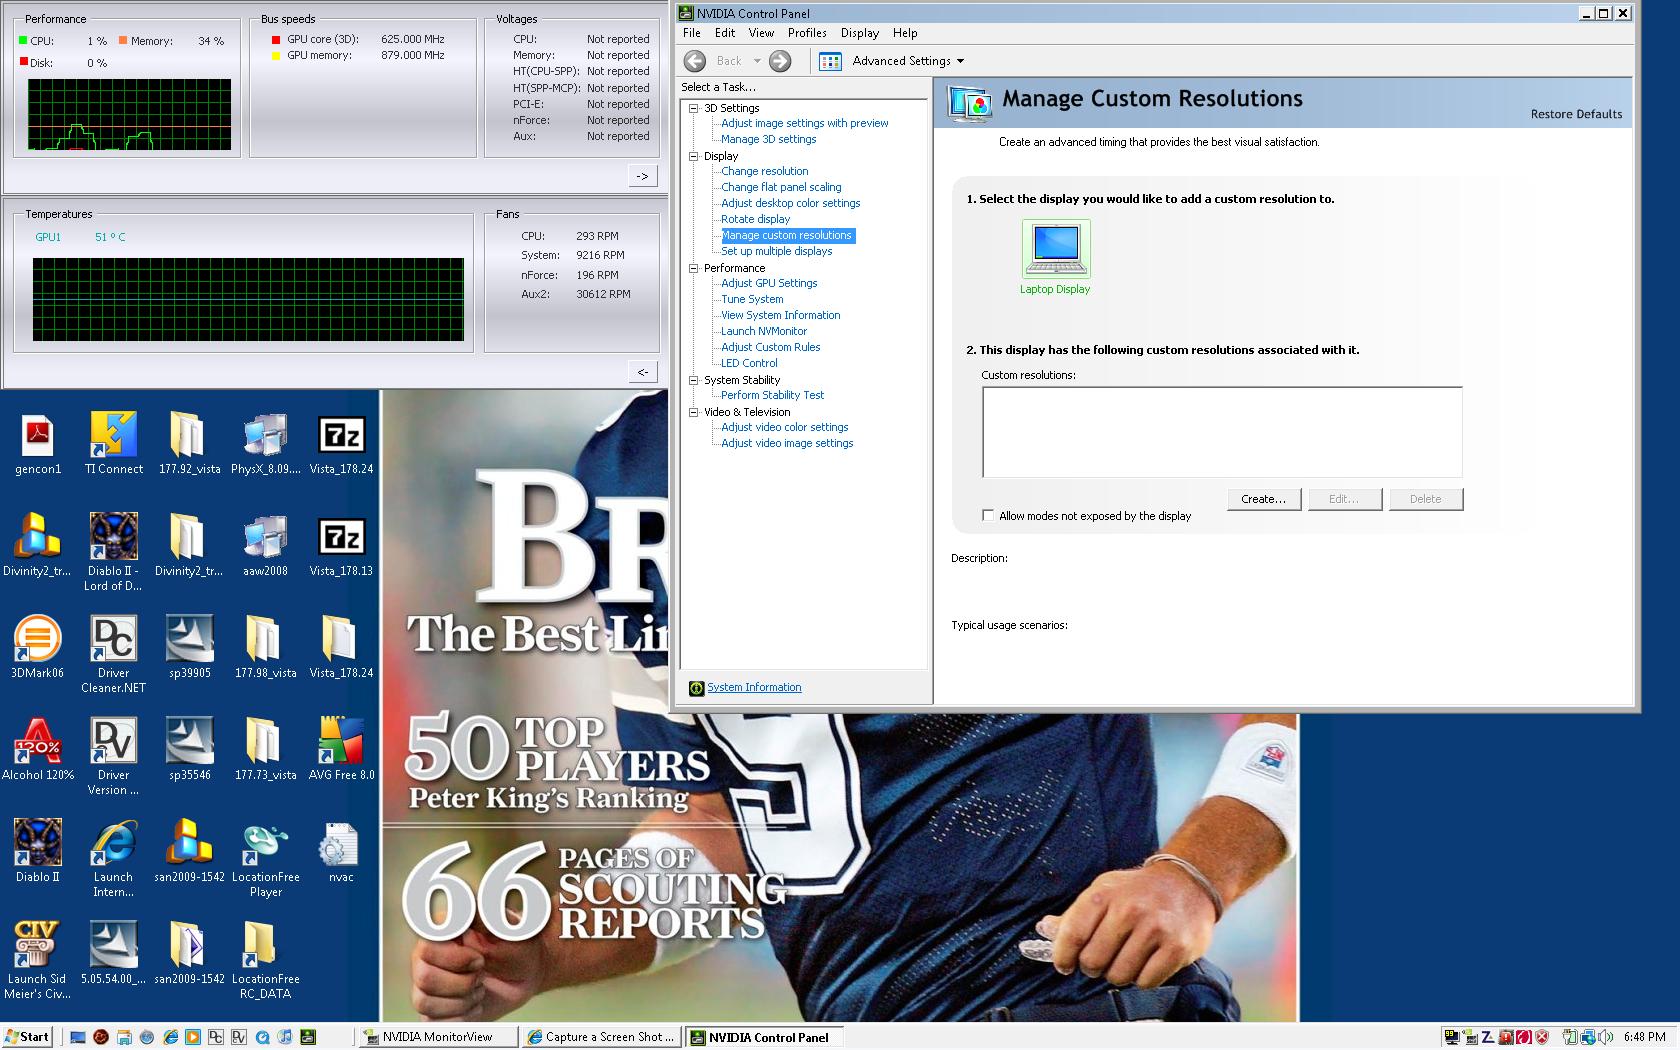Click the Back arrow in NVIDIA Control Panel

(695, 61)
